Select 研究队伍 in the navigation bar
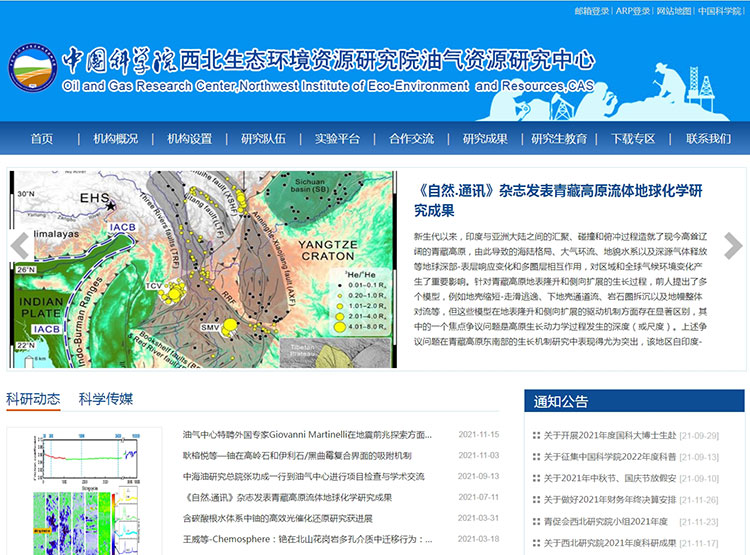Screen dimensions: 750x555 (263, 139)
